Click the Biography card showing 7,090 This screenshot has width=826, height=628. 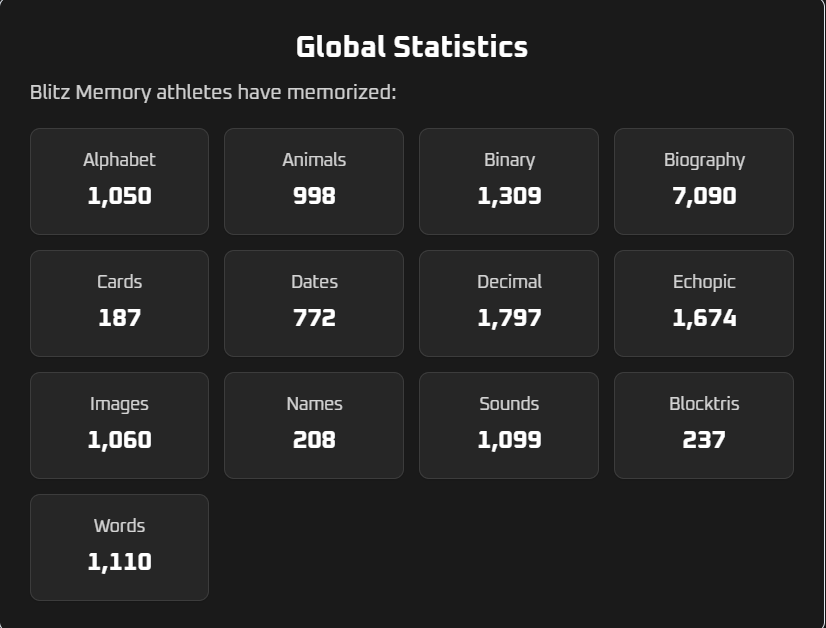[x=704, y=180]
